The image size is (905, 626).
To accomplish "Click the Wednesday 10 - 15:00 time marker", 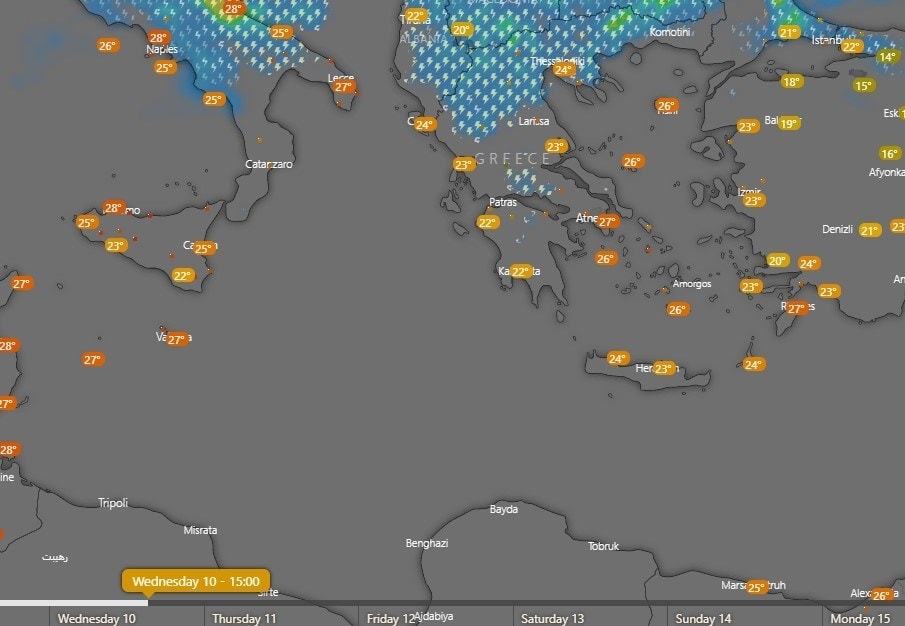I will pyautogui.click(x=195, y=581).
